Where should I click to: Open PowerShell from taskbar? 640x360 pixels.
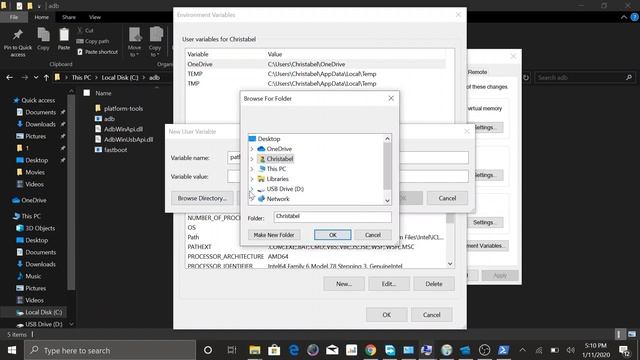(x=503, y=350)
